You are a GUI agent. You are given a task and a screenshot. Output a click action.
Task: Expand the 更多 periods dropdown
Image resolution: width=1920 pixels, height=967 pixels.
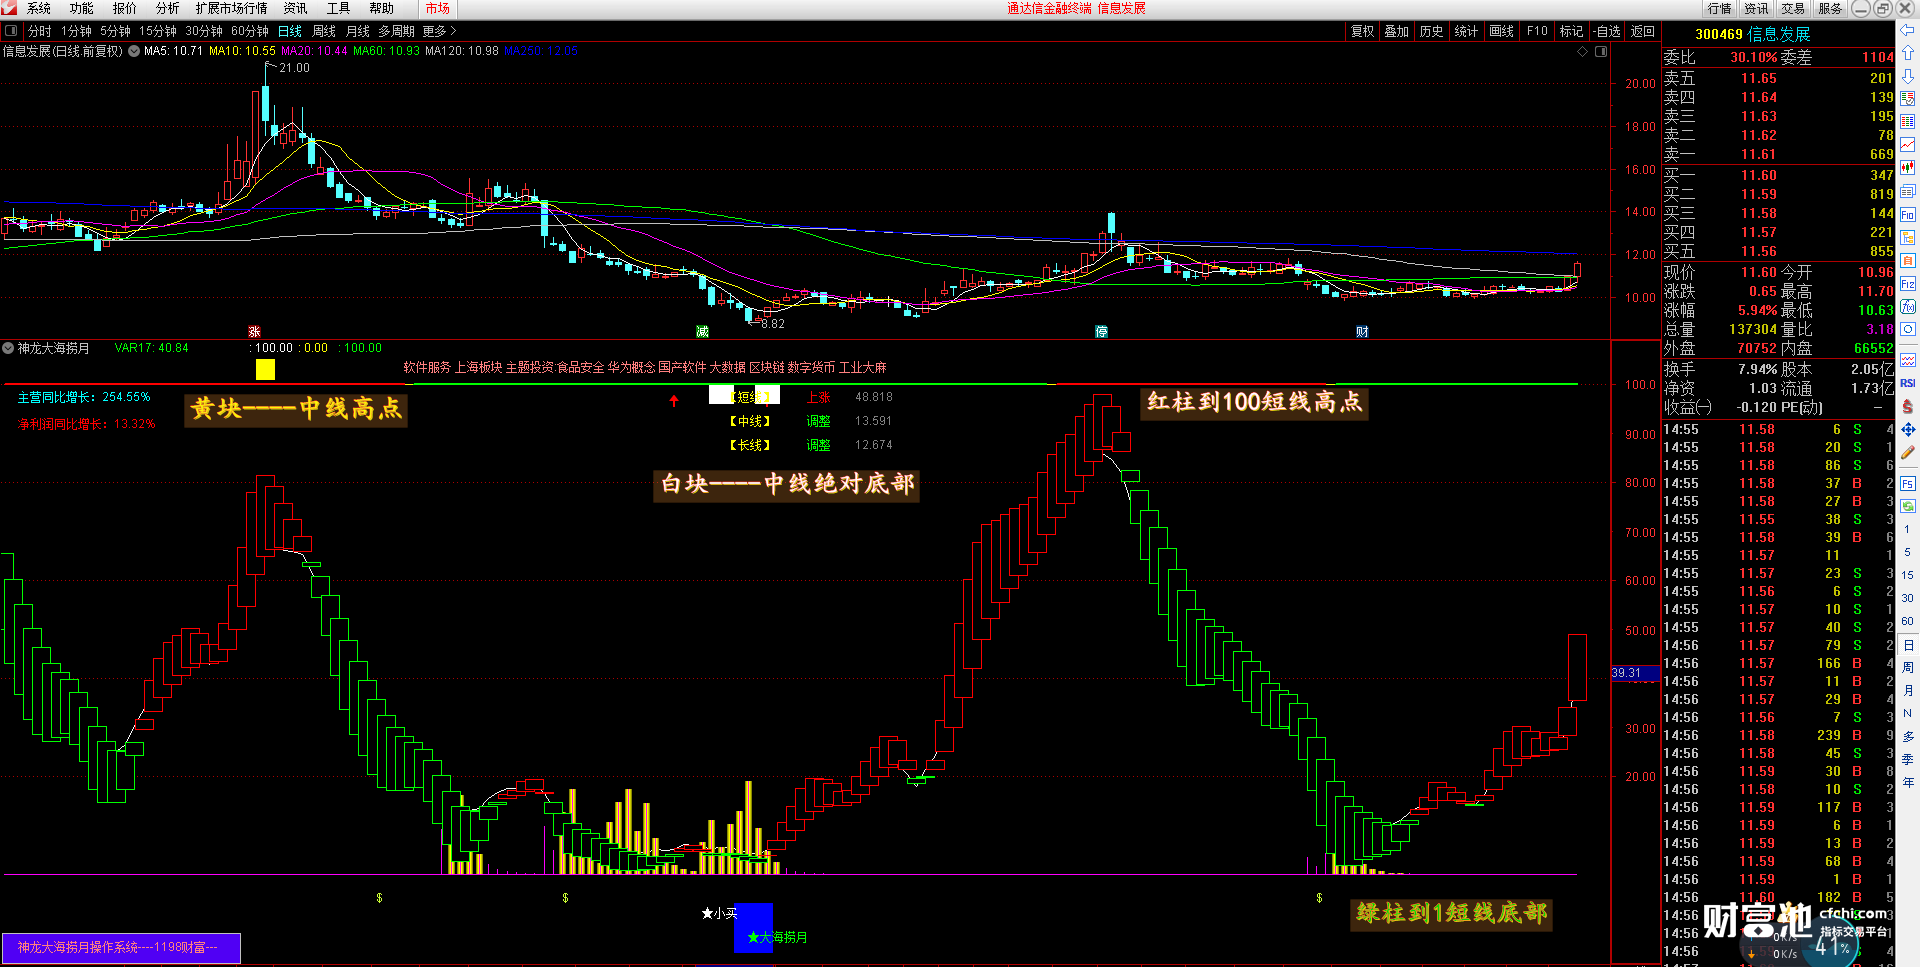click(x=439, y=31)
